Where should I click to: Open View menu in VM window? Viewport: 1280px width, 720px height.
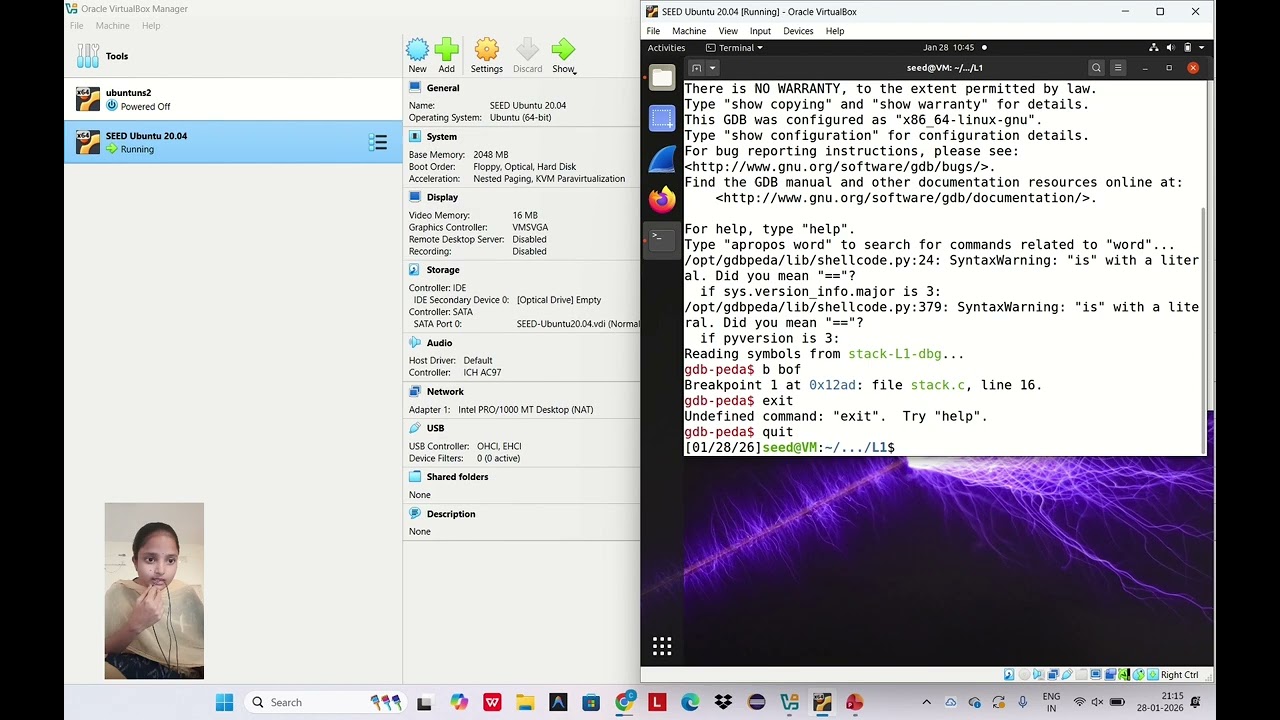(728, 31)
